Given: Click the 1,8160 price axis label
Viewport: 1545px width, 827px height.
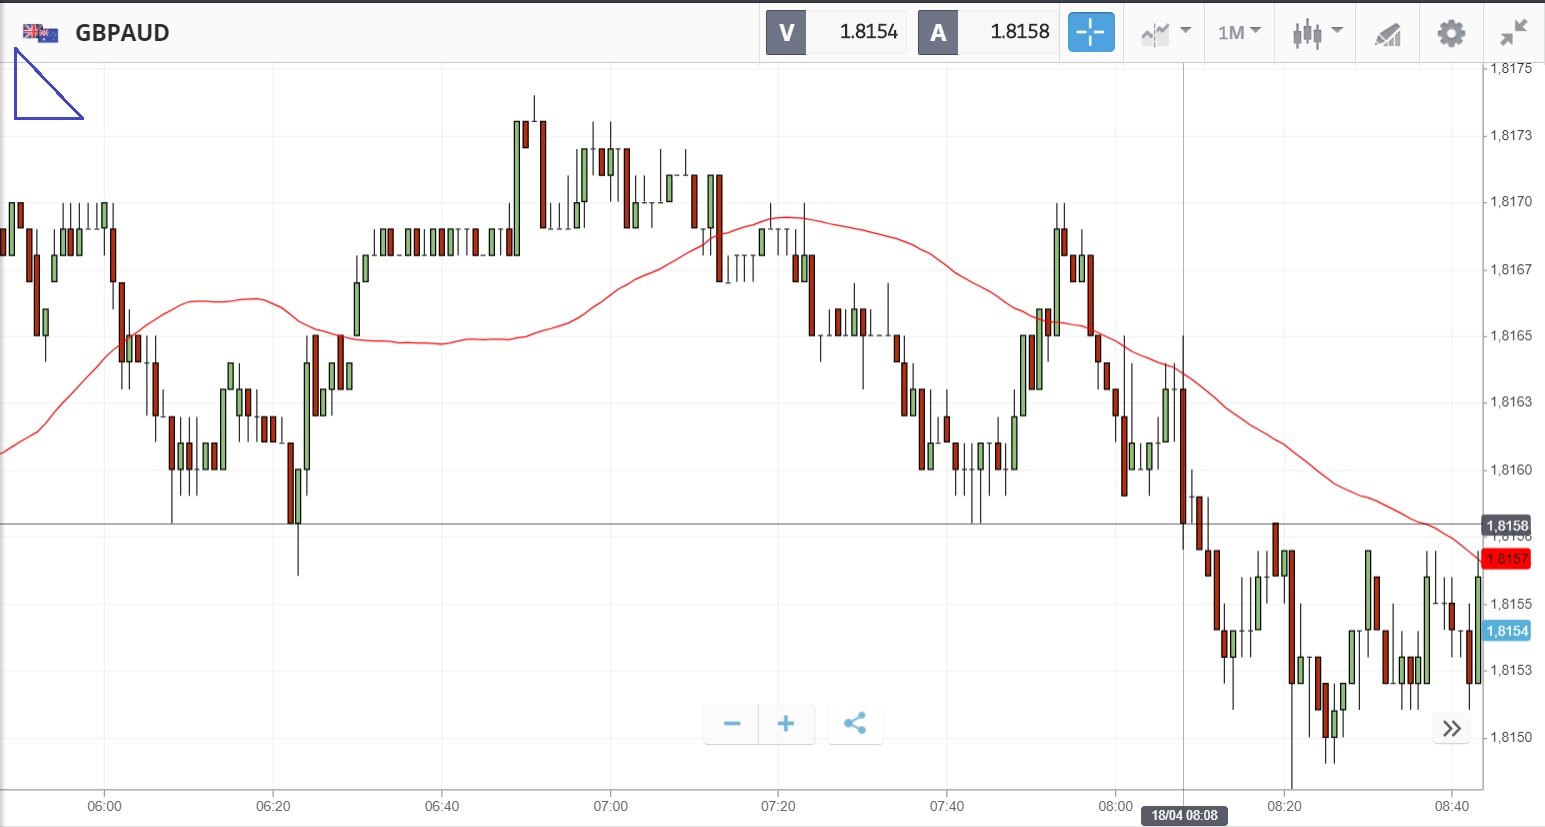Looking at the screenshot, I should pos(1510,469).
